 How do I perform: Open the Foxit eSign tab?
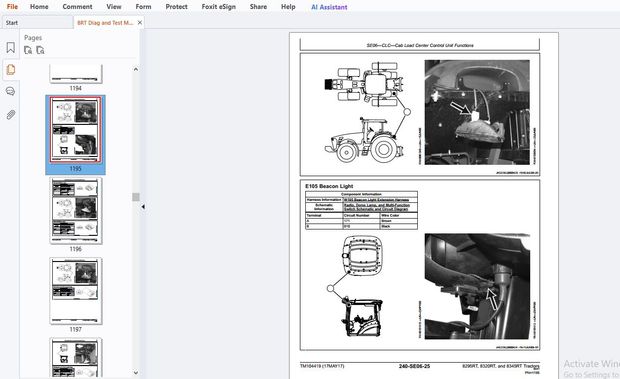(219, 7)
